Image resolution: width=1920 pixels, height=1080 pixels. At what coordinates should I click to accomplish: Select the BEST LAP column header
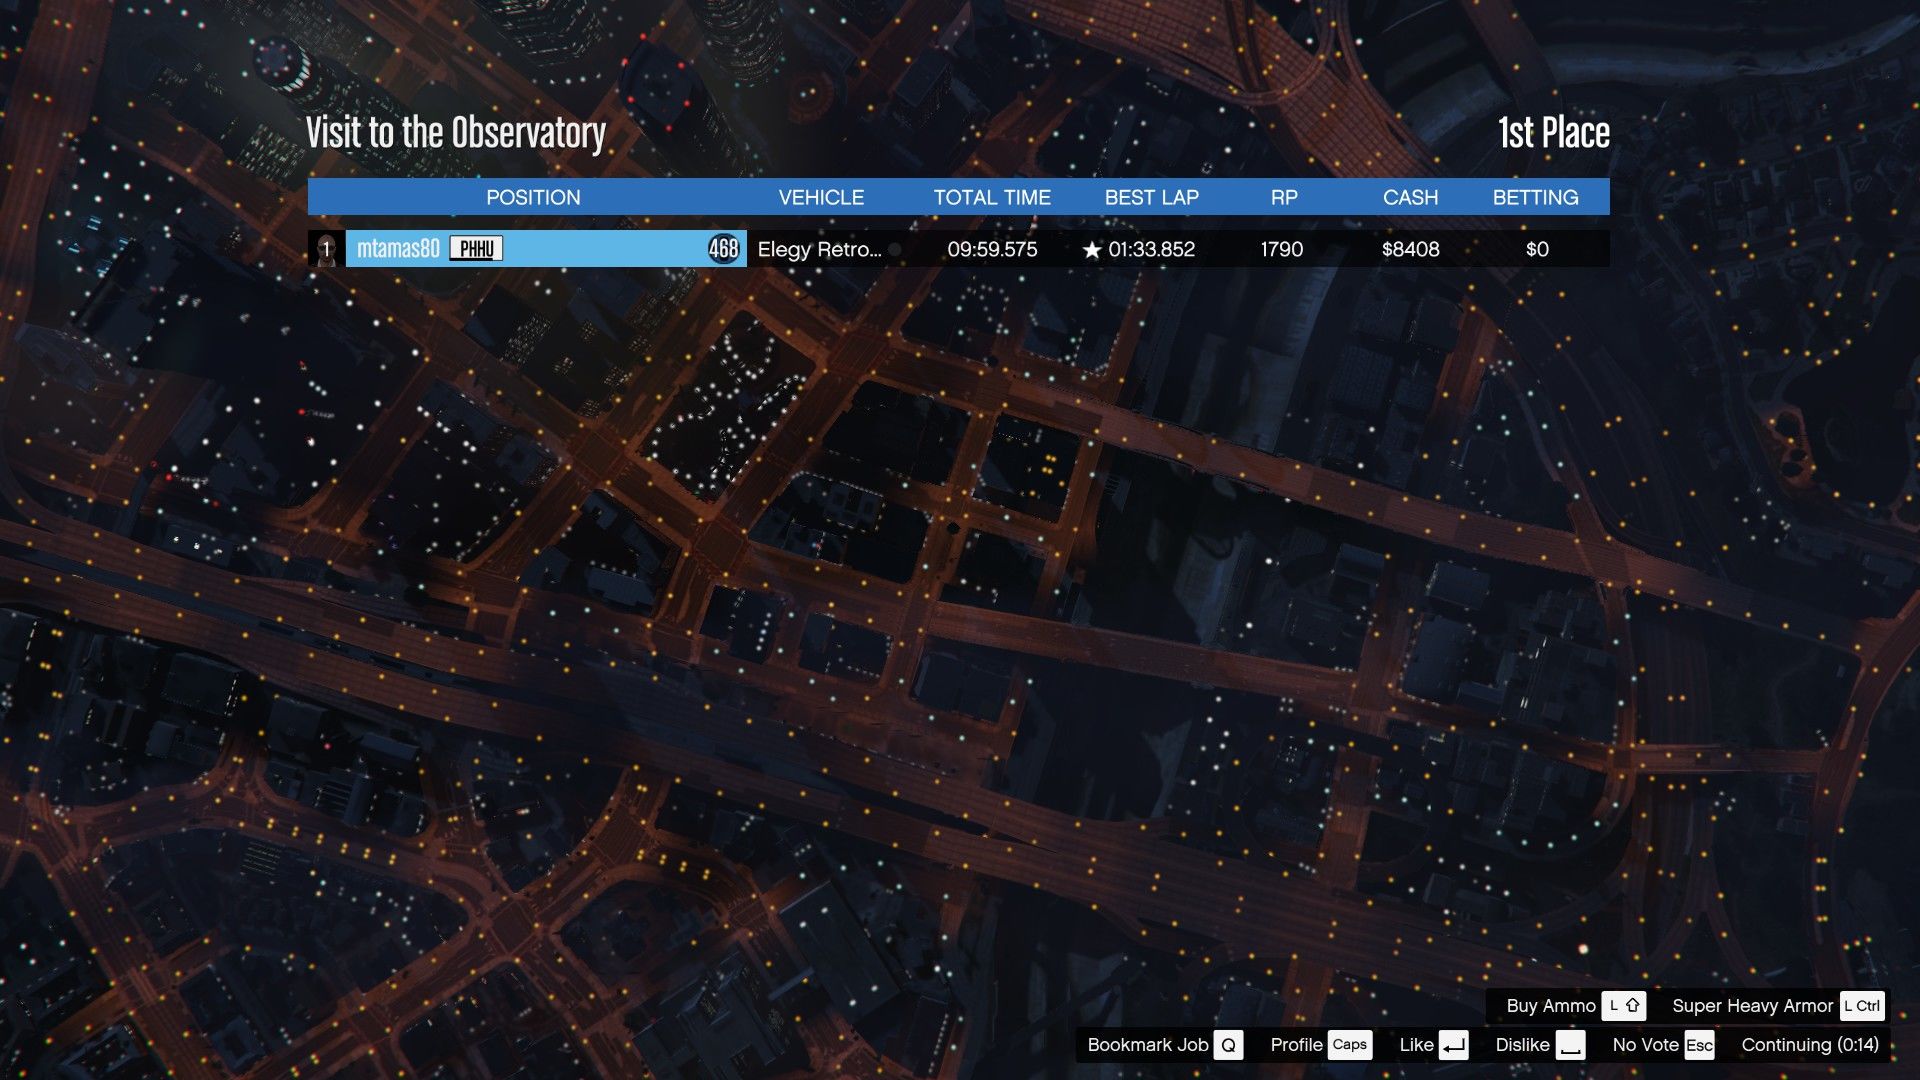tap(1151, 197)
